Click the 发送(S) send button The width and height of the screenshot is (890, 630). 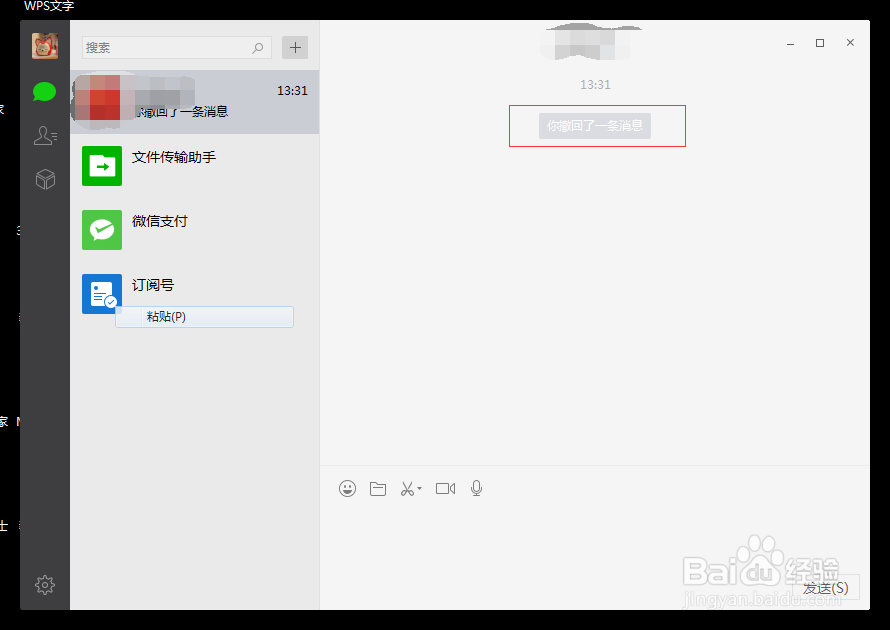tap(826, 587)
